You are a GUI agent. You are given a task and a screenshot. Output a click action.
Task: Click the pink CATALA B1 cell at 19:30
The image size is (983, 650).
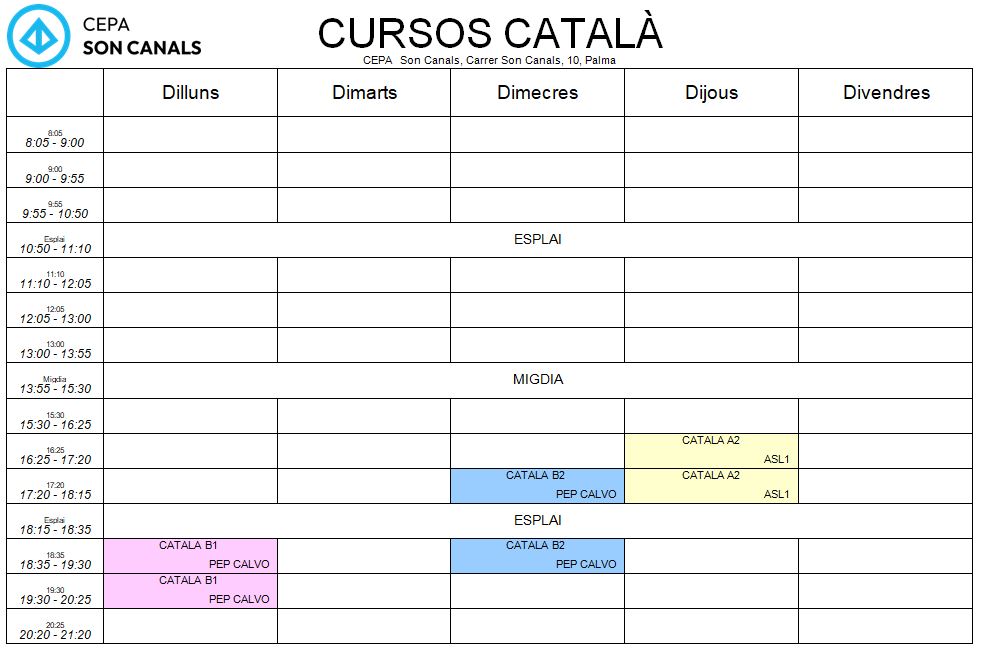coord(191,590)
